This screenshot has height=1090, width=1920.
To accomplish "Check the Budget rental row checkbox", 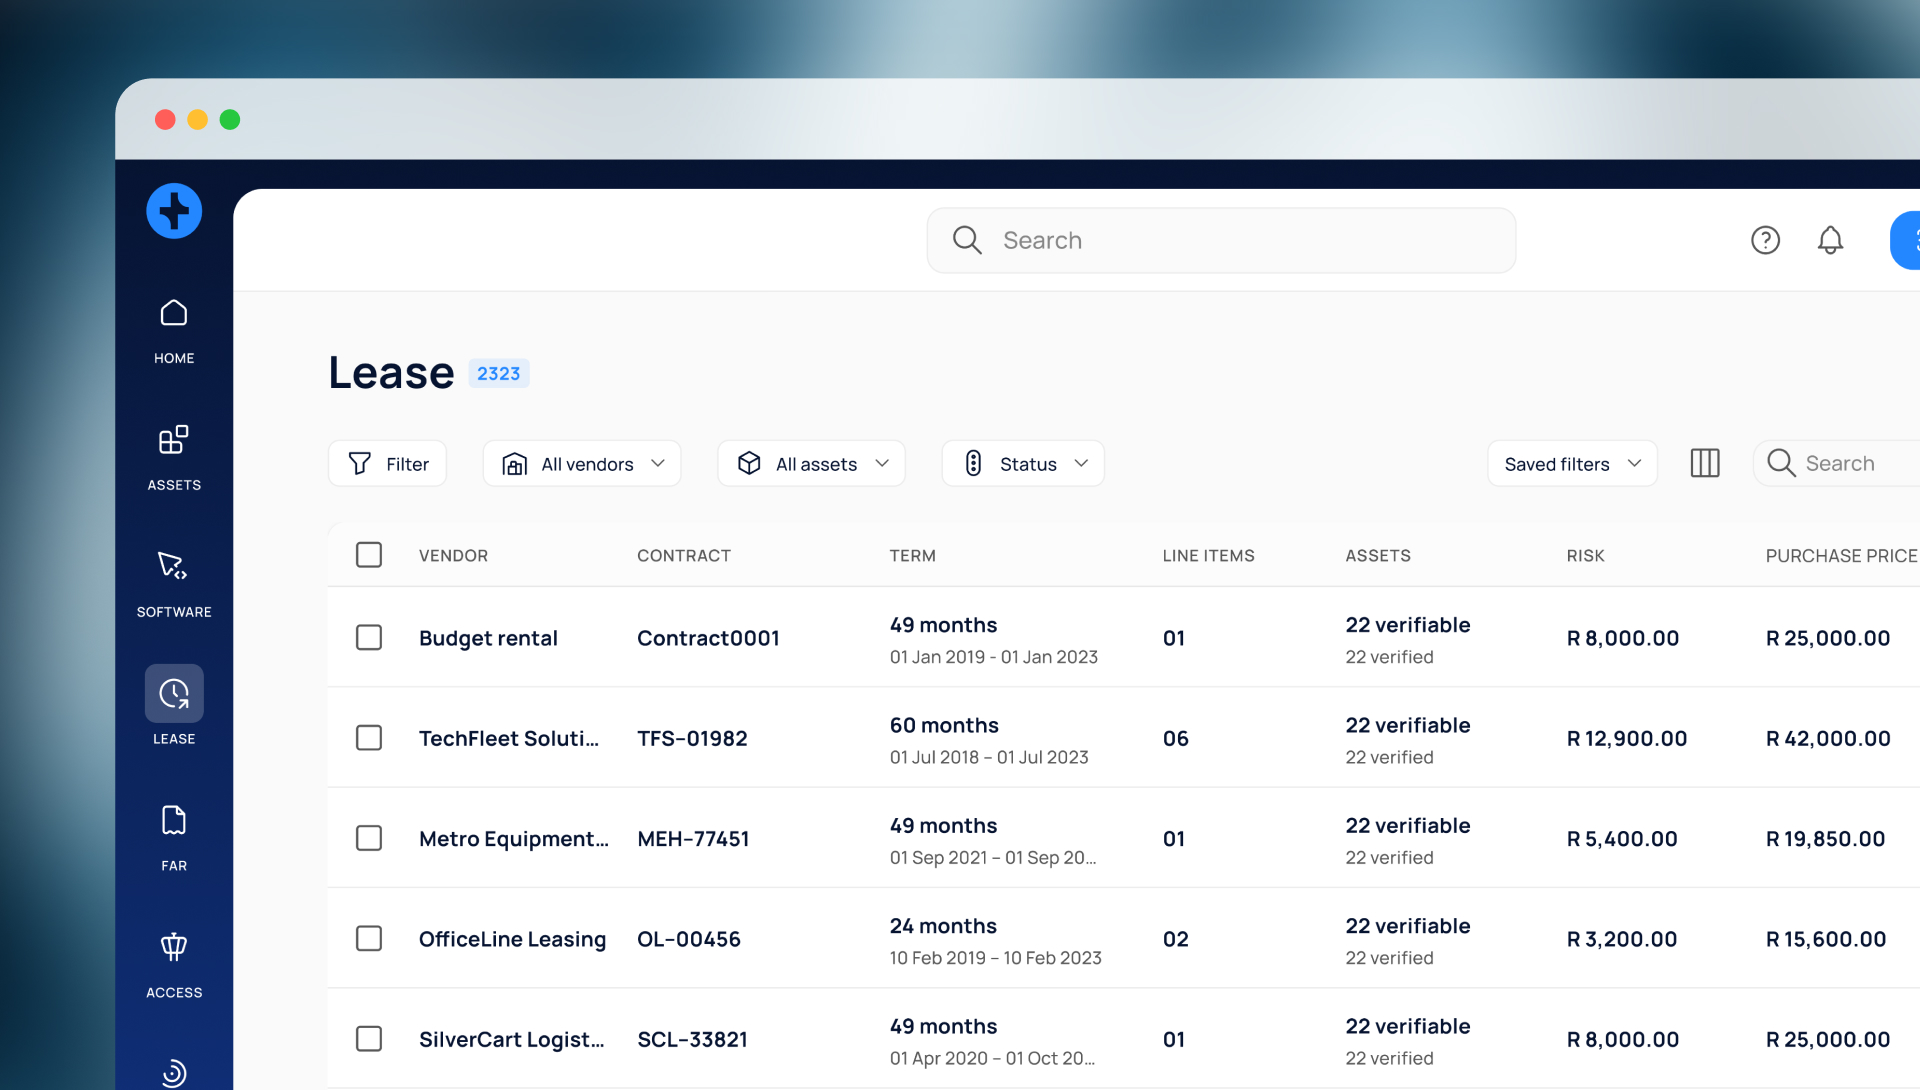I will pos(369,637).
